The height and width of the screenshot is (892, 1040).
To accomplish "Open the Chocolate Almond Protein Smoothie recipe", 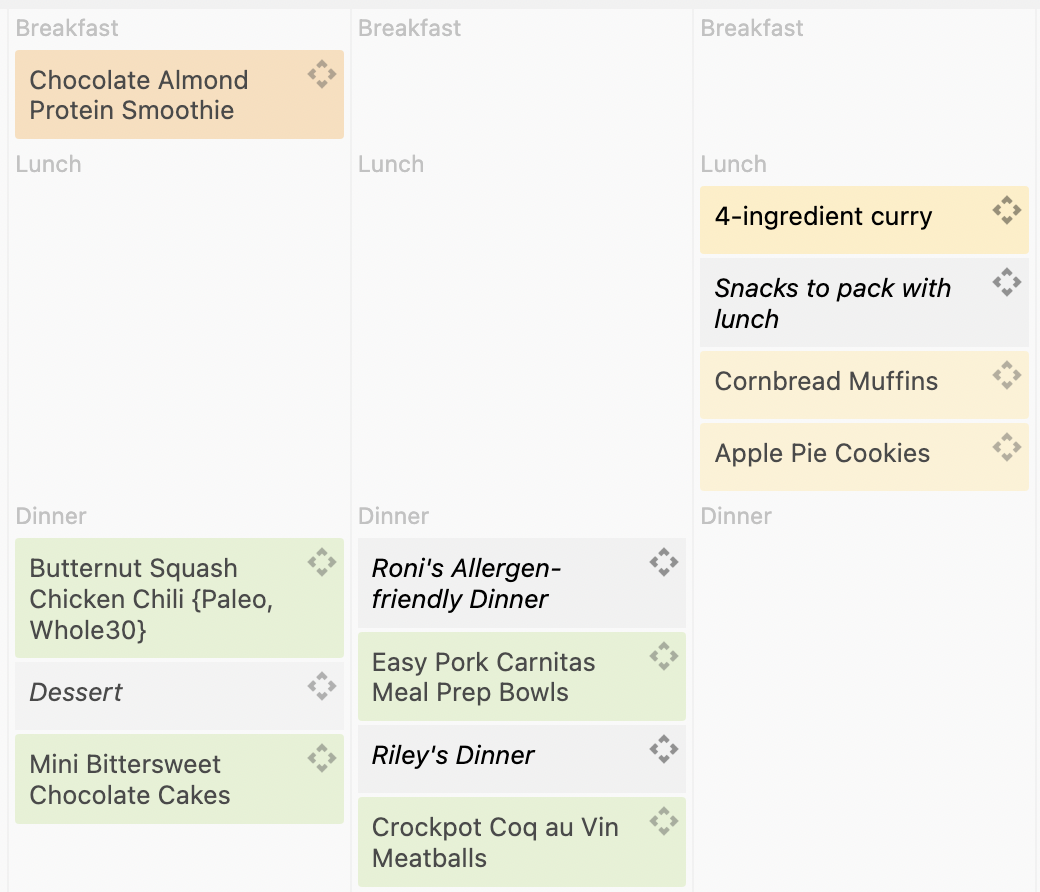I will (139, 95).
